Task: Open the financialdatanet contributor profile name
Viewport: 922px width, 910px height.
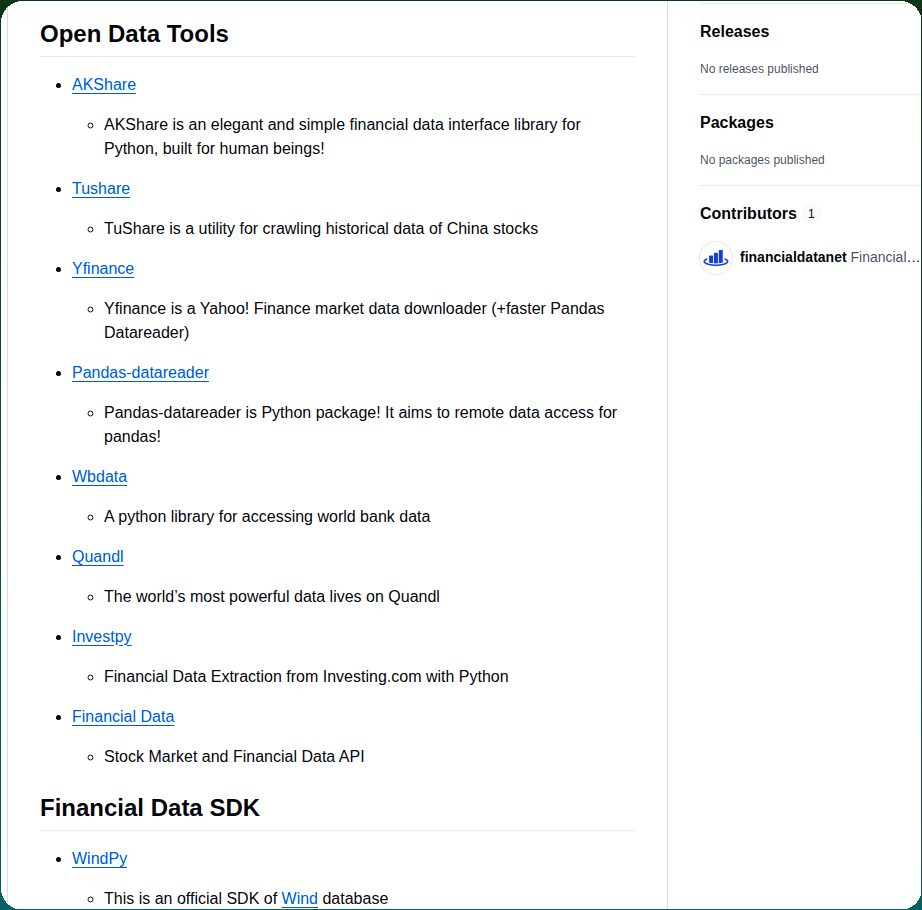Action: pyautogui.click(x=793, y=257)
